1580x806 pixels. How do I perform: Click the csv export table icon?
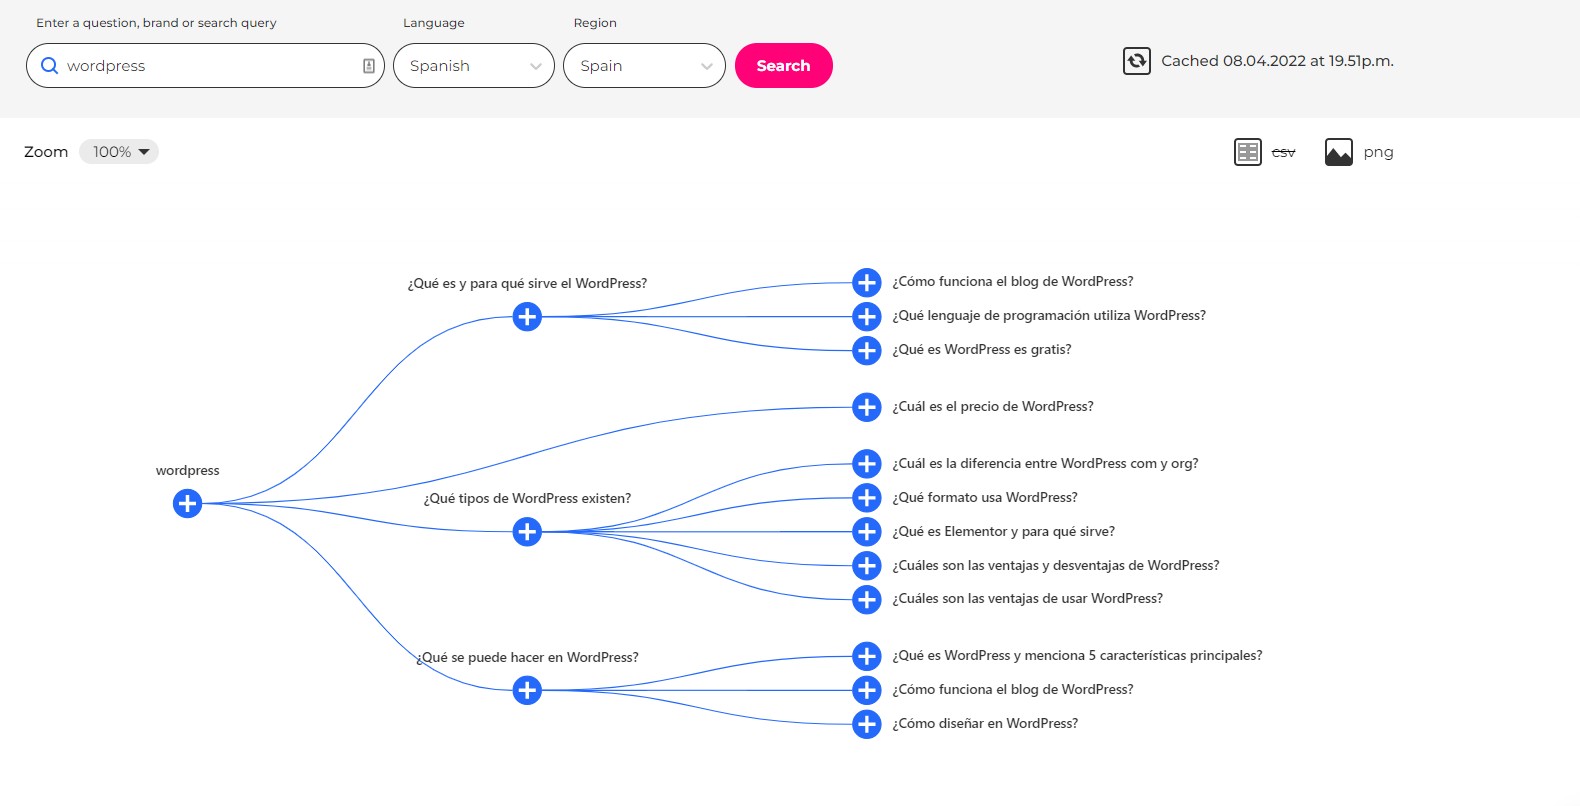coord(1248,152)
